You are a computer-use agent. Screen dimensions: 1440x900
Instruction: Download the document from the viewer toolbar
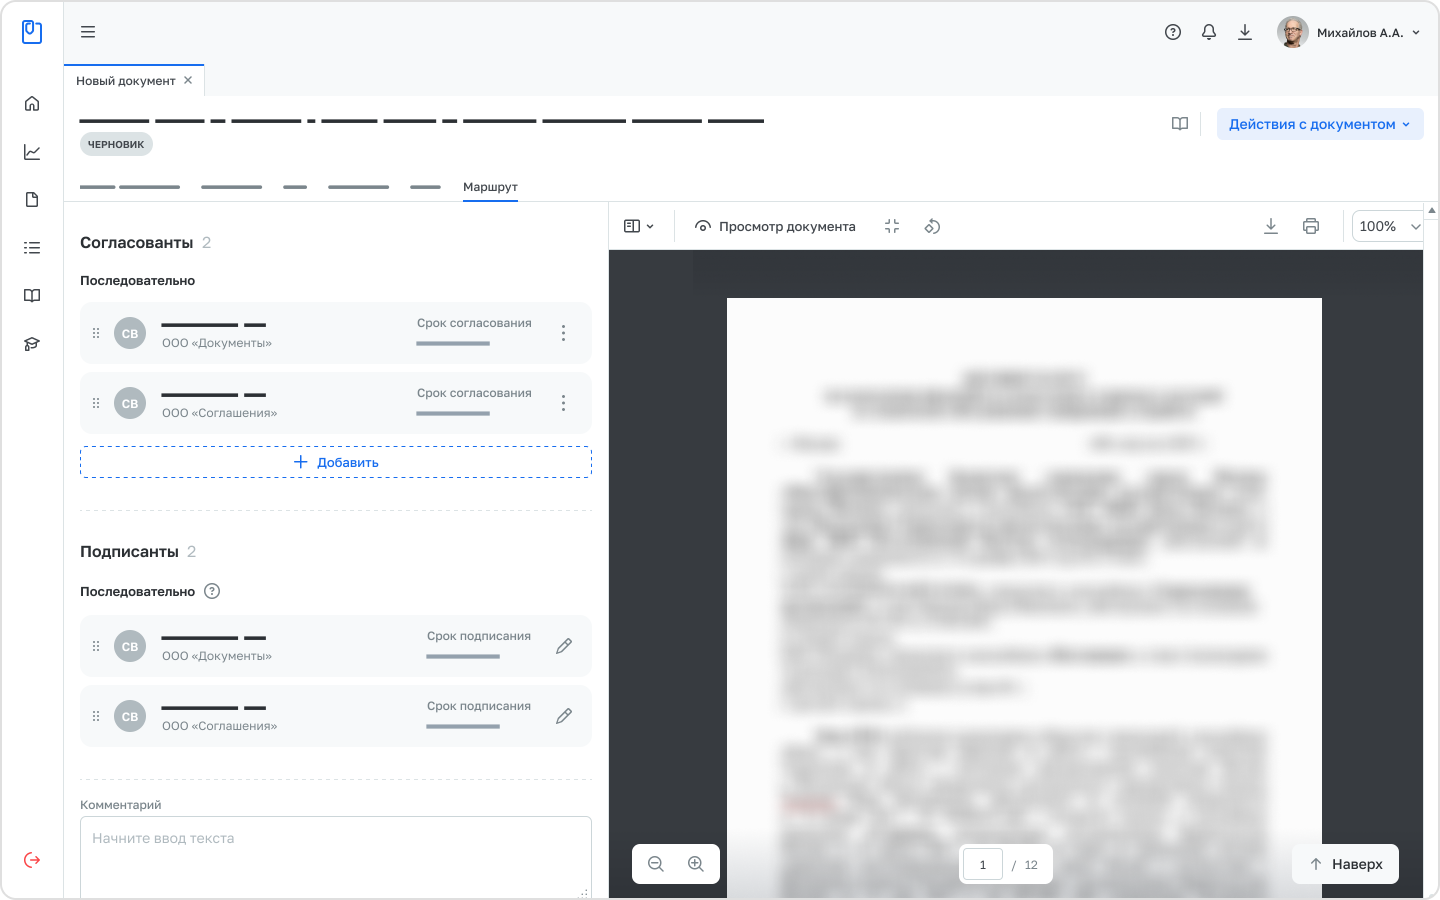coord(1271,227)
